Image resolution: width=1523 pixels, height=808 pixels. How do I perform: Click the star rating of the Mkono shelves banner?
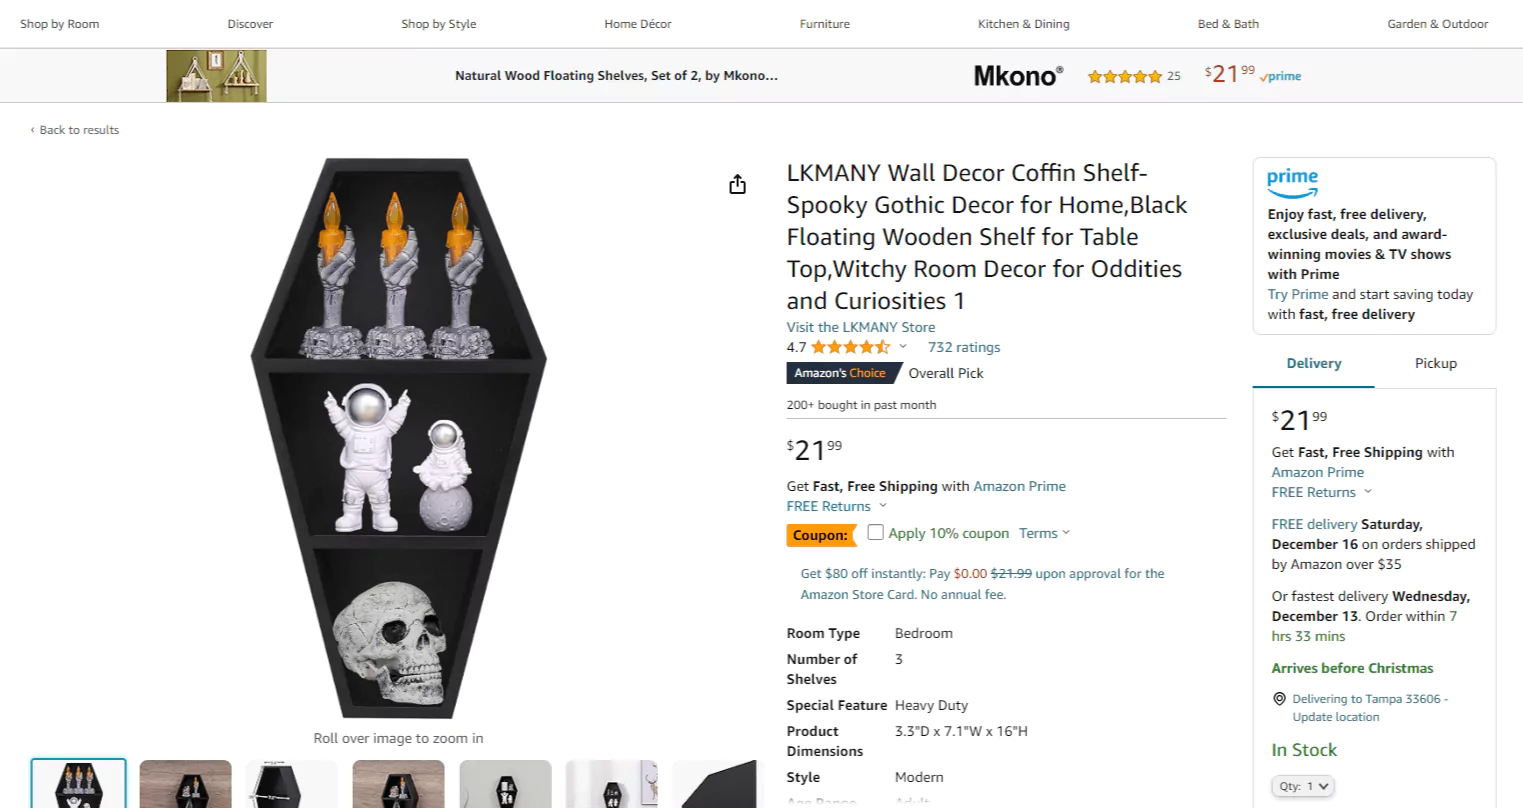click(x=1124, y=75)
